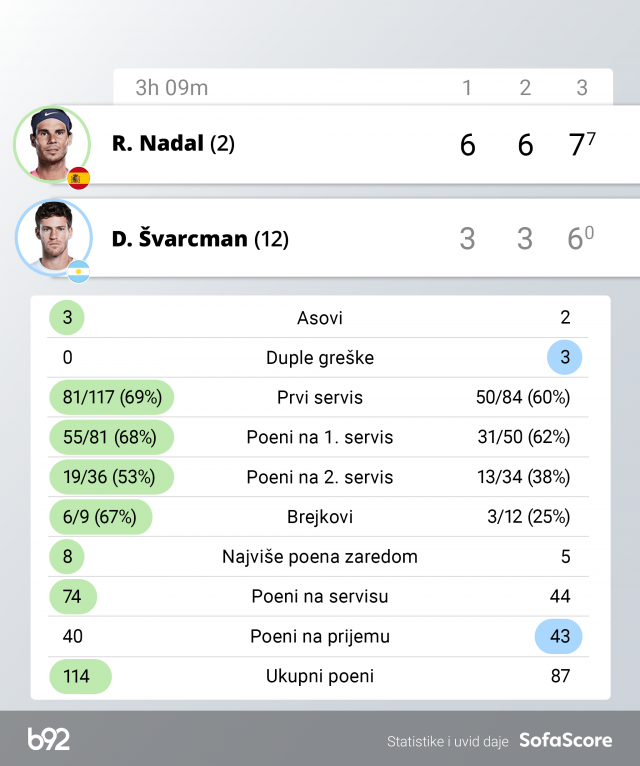640x766 pixels.
Task: Click Nadal's green aces badge
Action: pos(67,318)
